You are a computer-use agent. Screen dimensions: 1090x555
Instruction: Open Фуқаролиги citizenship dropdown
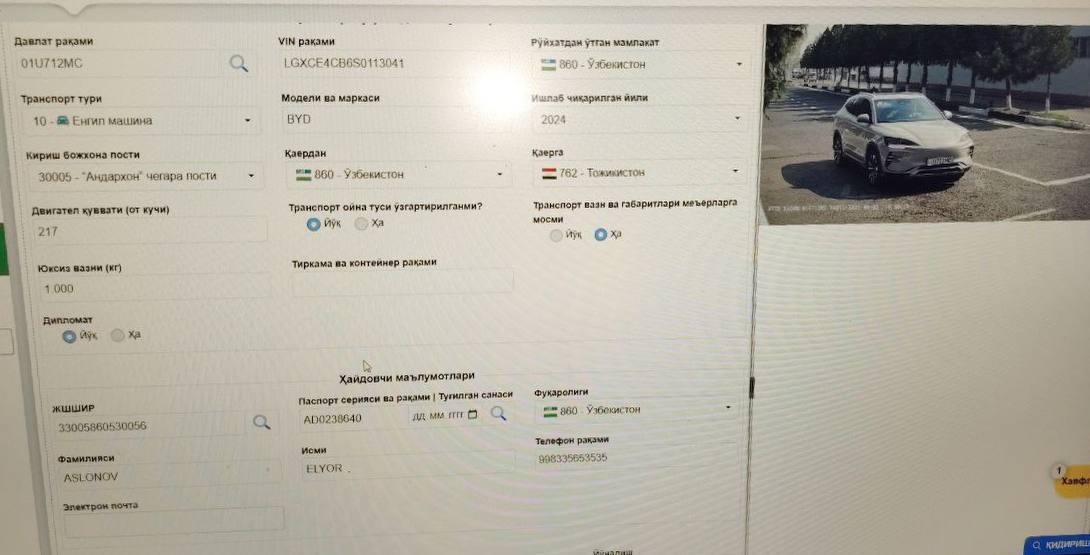pos(635,410)
